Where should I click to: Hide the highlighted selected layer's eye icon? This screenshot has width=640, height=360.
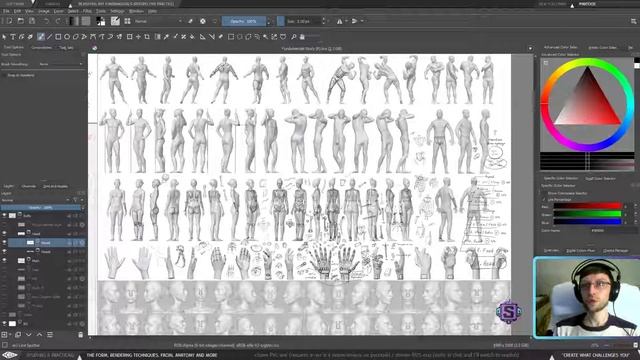pyautogui.click(x=4, y=242)
